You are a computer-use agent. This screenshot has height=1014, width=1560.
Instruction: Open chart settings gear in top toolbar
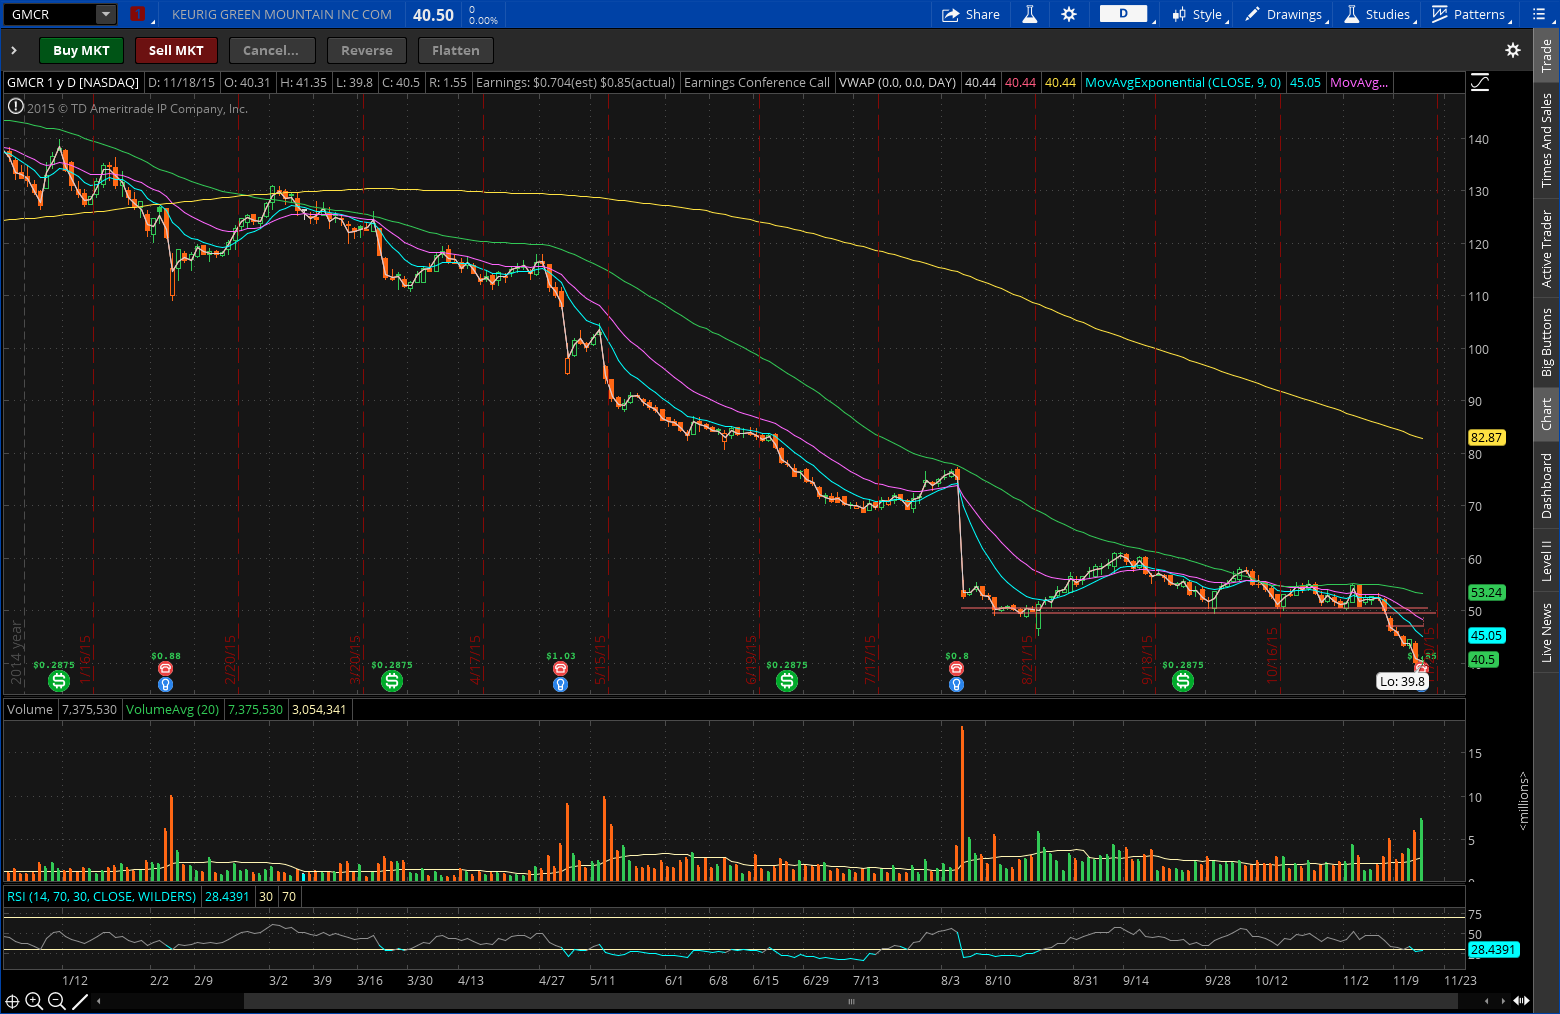click(x=1069, y=14)
